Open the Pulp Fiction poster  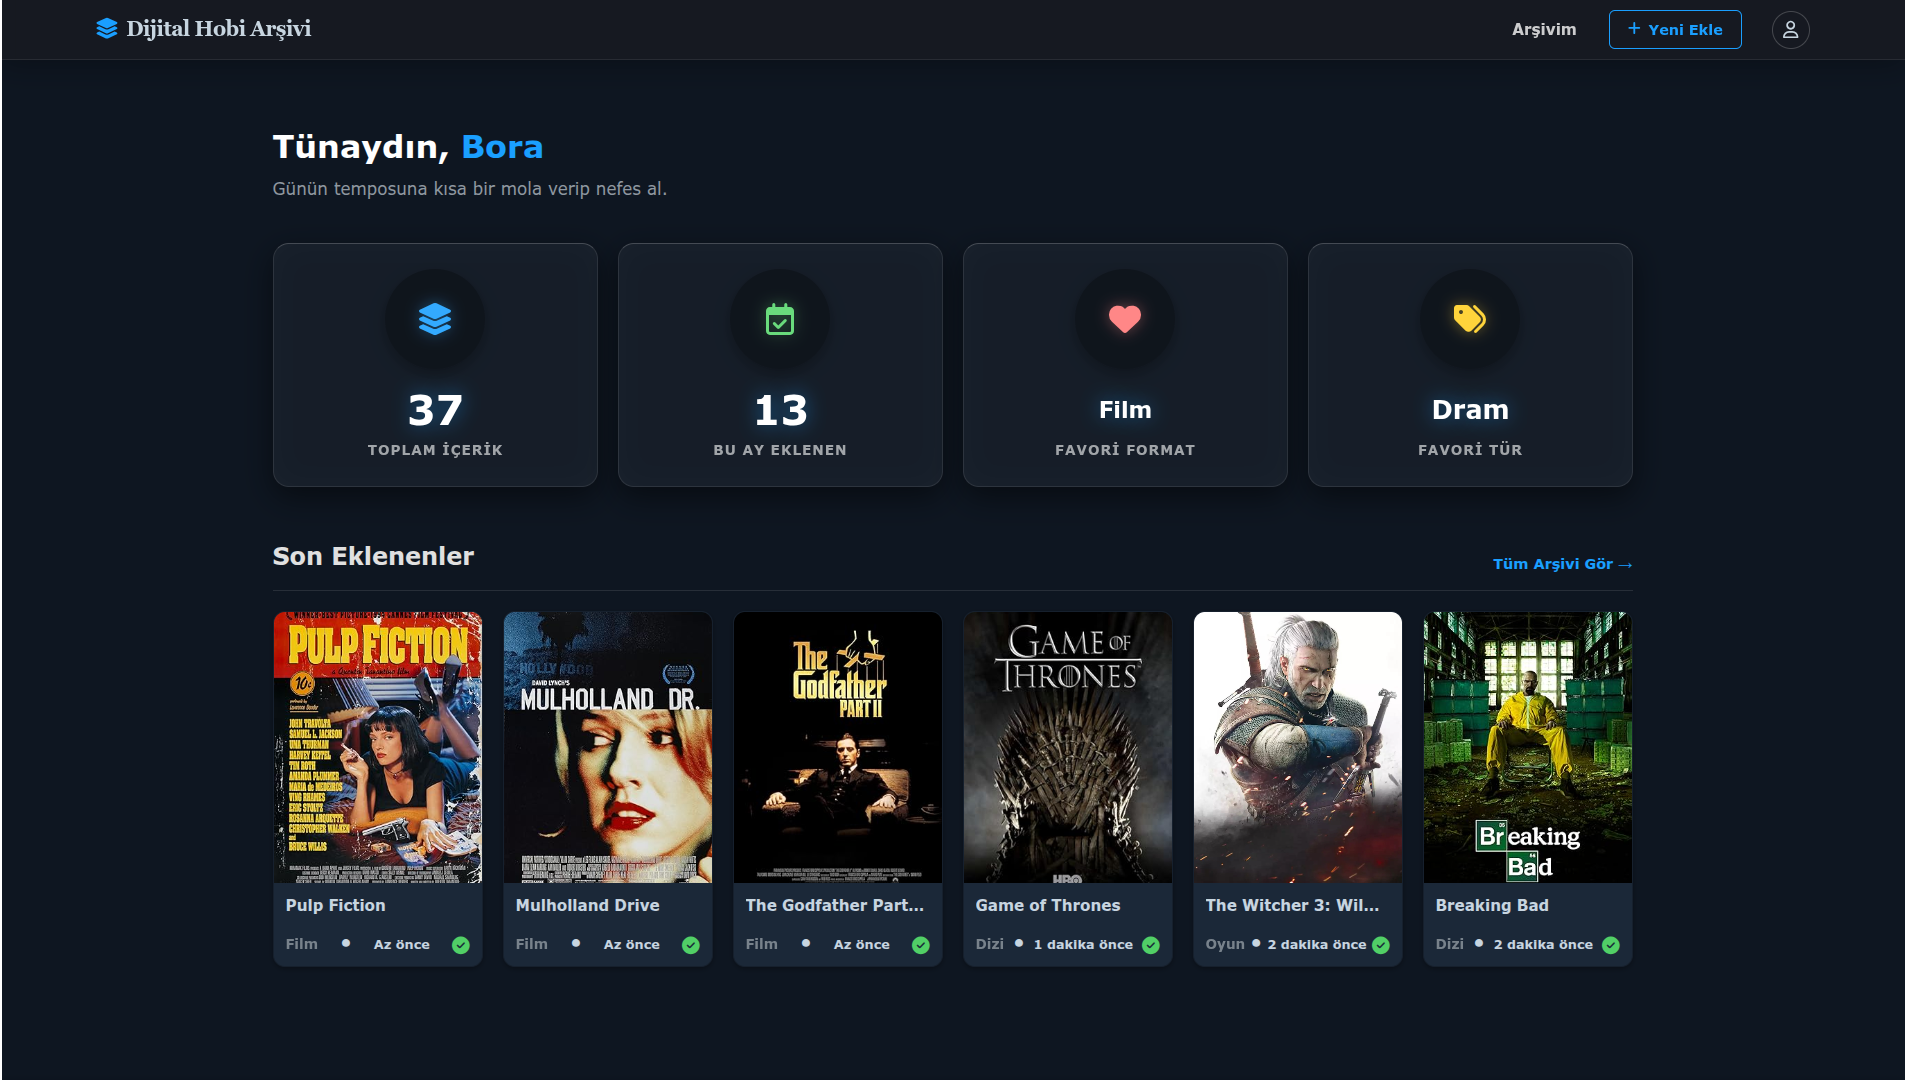(x=378, y=747)
